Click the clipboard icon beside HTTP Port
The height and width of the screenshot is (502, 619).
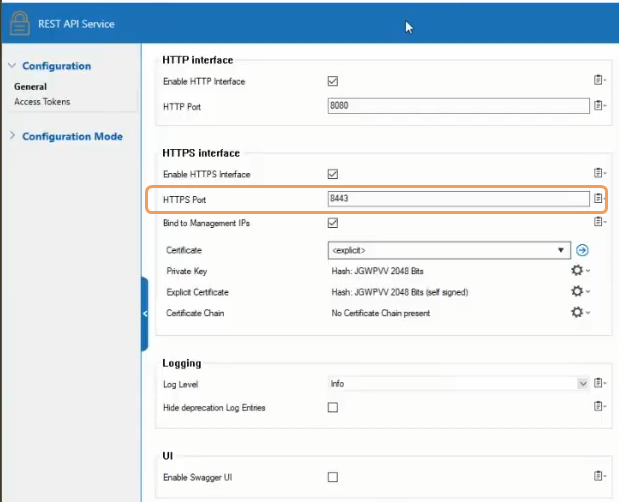click(x=598, y=105)
